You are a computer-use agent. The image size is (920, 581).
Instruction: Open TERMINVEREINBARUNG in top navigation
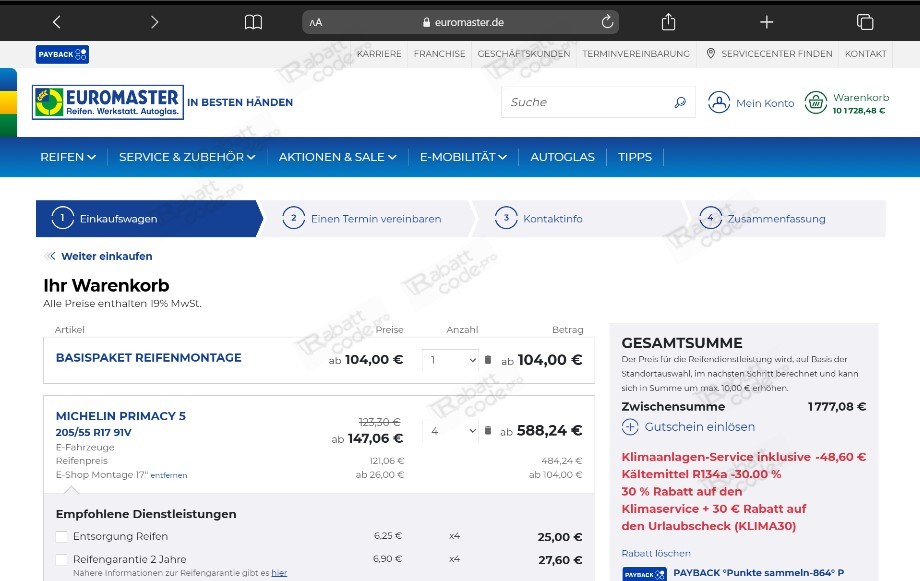tap(636, 53)
